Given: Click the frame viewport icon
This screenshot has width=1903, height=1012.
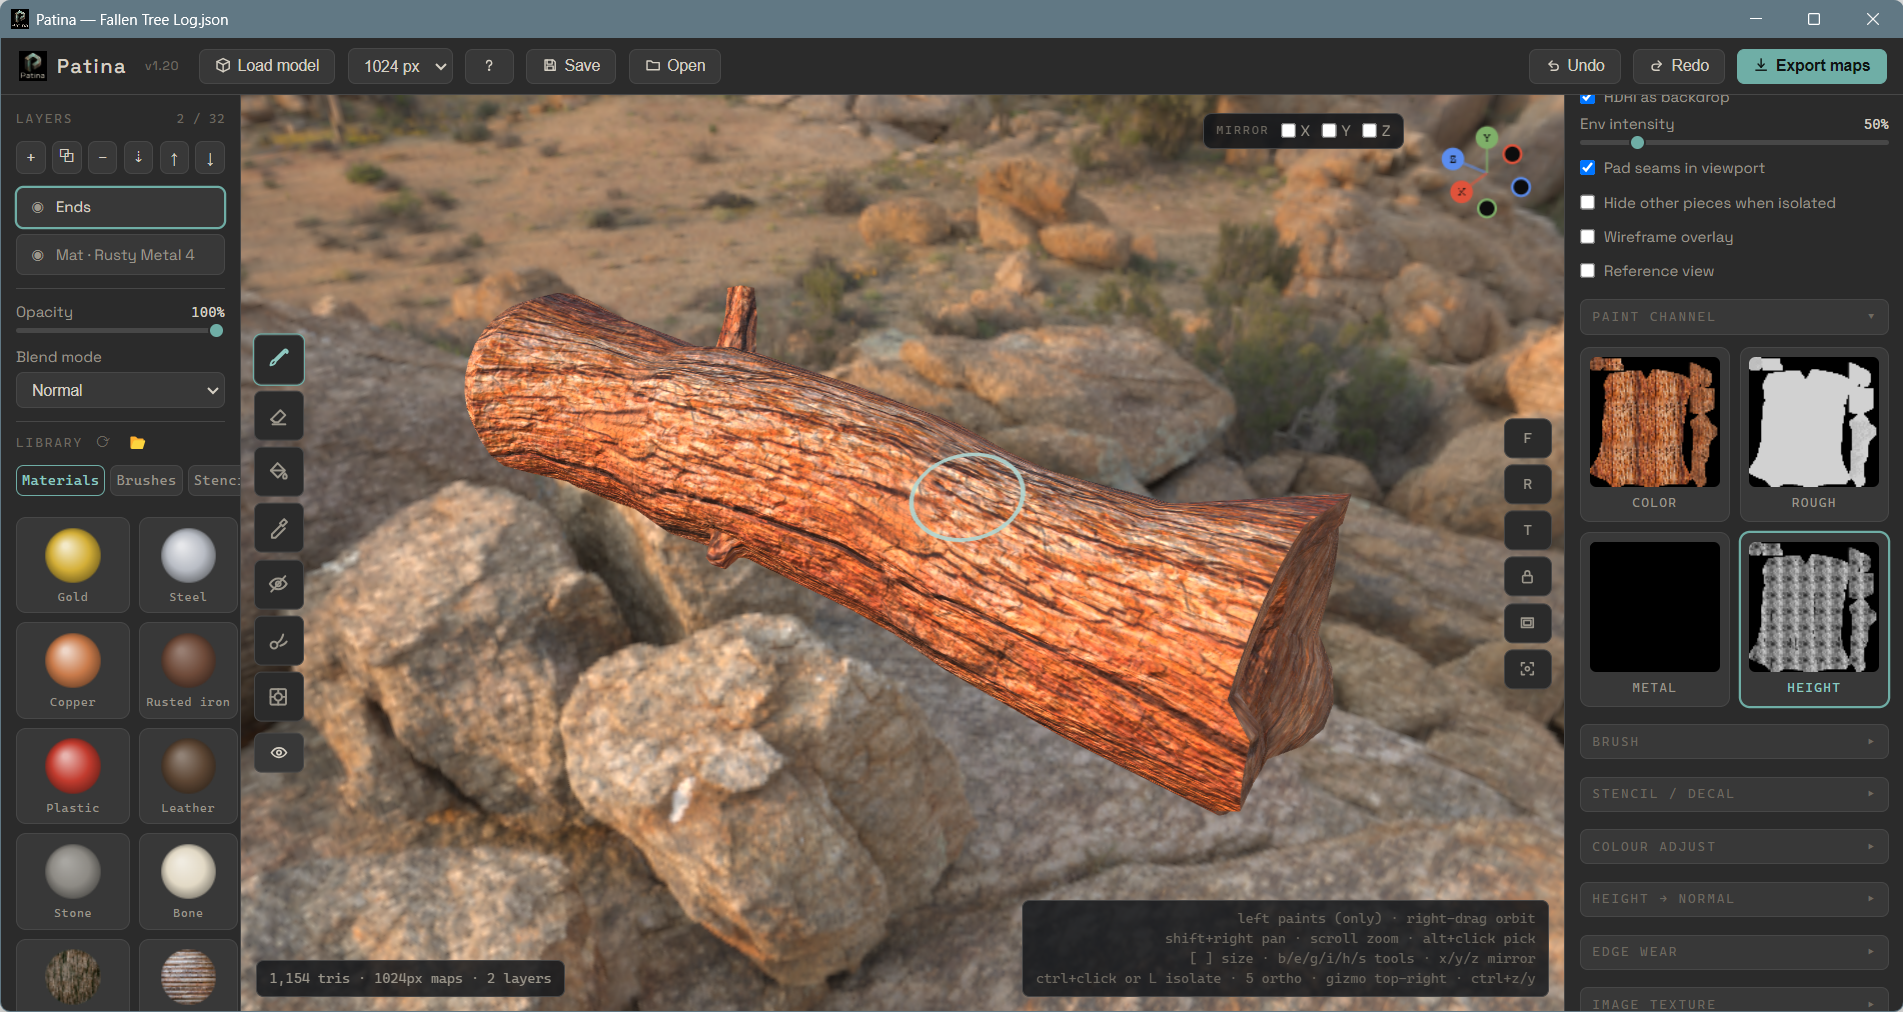Looking at the screenshot, I should (x=1527, y=623).
